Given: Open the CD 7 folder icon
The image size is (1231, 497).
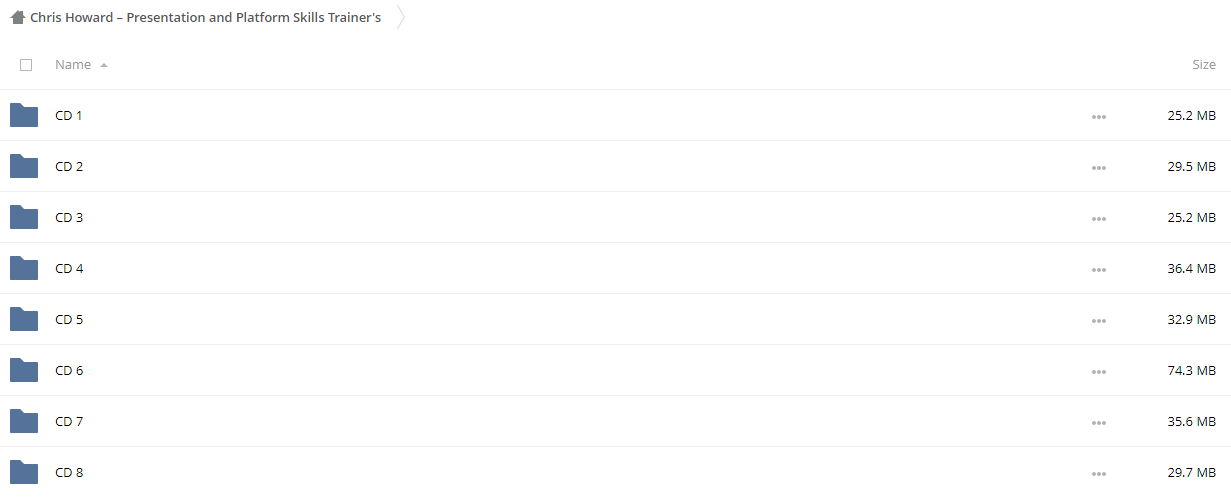Looking at the screenshot, I should [x=24, y=421].
